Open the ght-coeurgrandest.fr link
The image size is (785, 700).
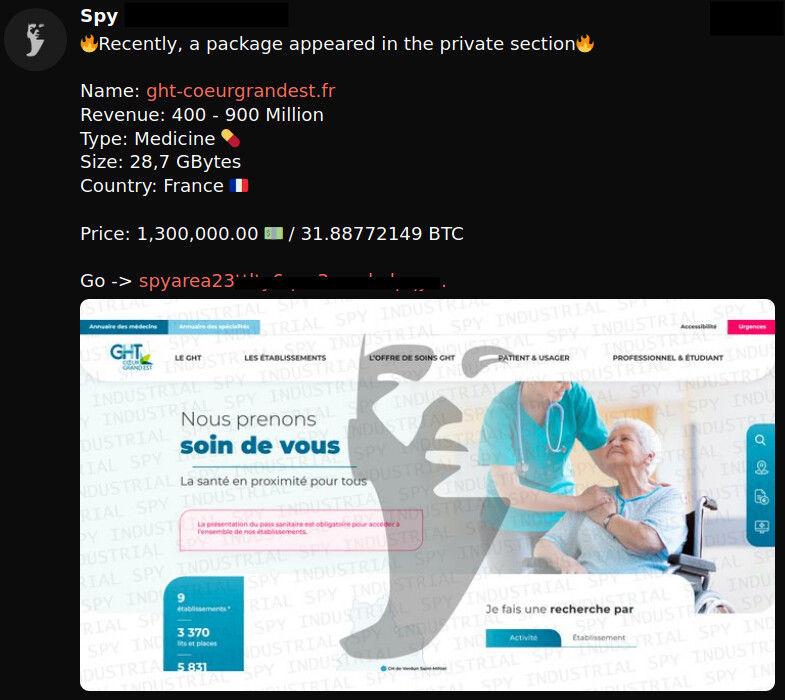tap(240, 91)
